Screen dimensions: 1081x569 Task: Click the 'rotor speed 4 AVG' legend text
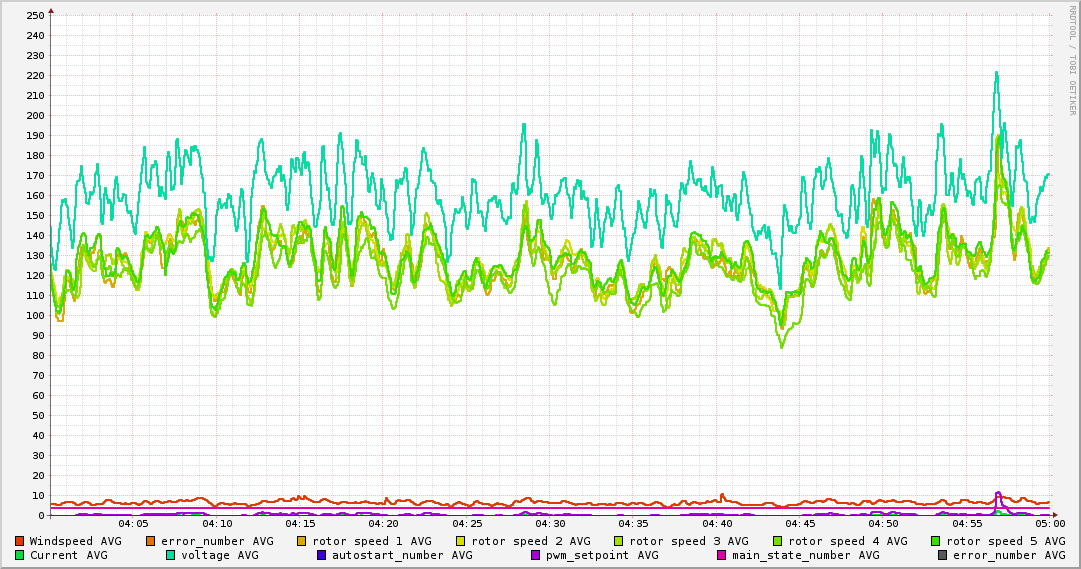[x=848, y=541]
